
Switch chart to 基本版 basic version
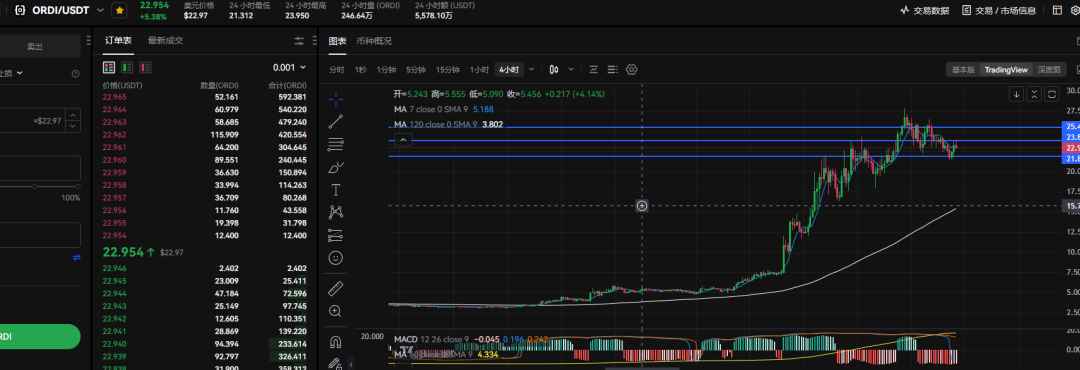click(x=963, y=70)
